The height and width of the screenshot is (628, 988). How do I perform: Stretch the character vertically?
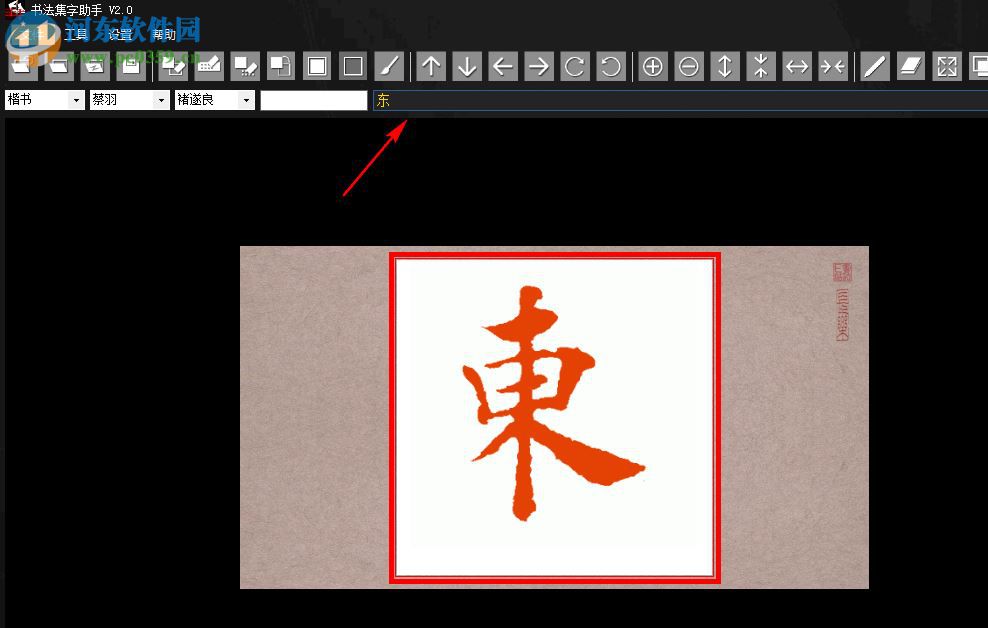pos(724,66)
